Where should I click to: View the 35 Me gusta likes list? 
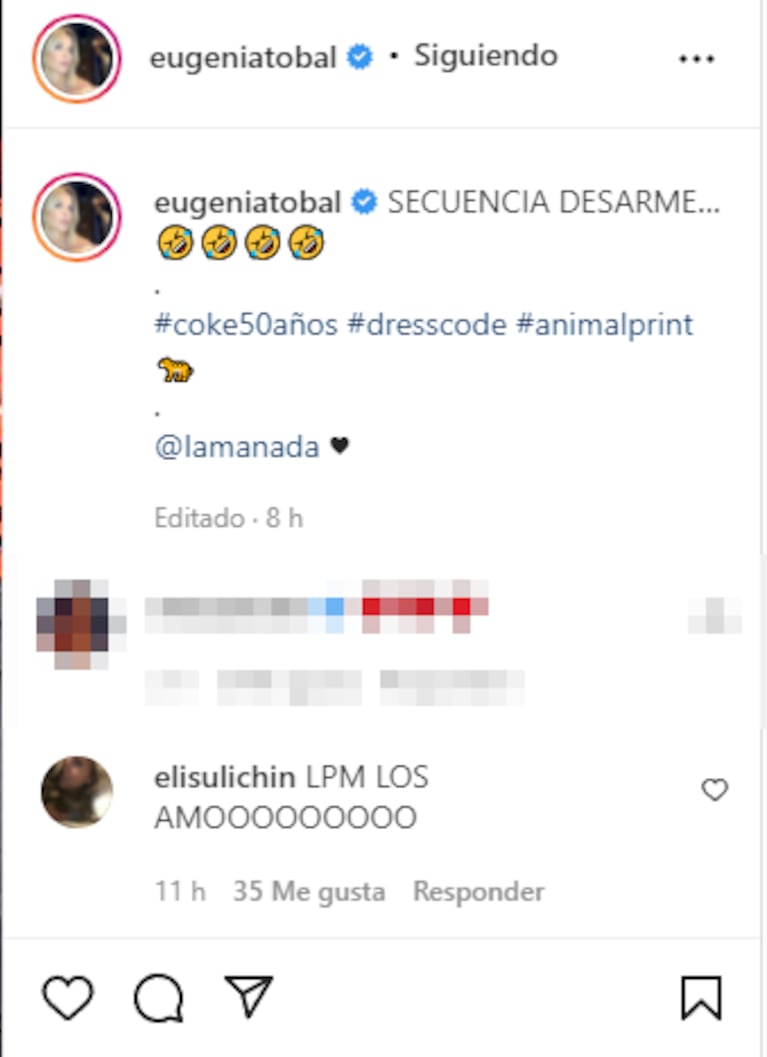tap(309, 892)
